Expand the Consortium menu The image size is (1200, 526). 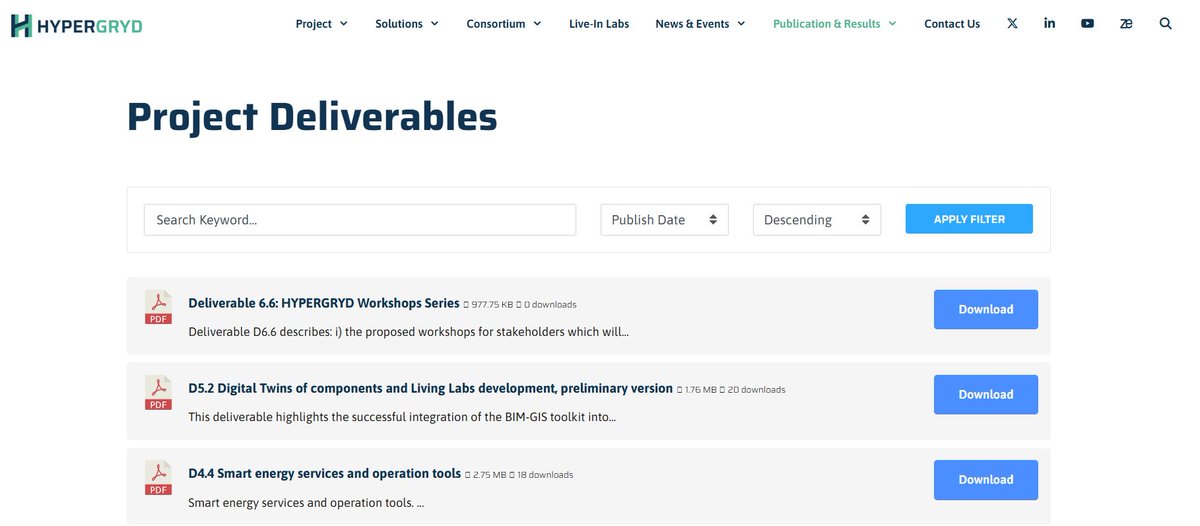[x=503, y=24]
